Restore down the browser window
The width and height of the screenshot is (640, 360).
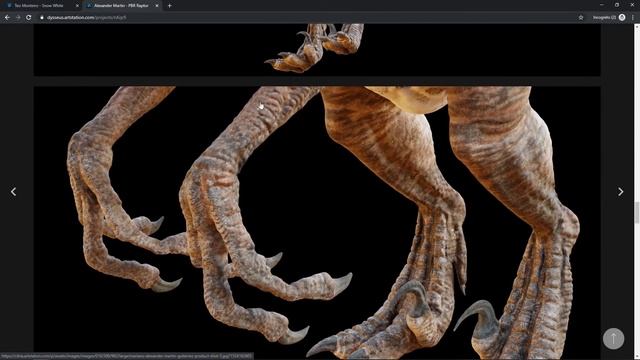[x=617, y=5]
